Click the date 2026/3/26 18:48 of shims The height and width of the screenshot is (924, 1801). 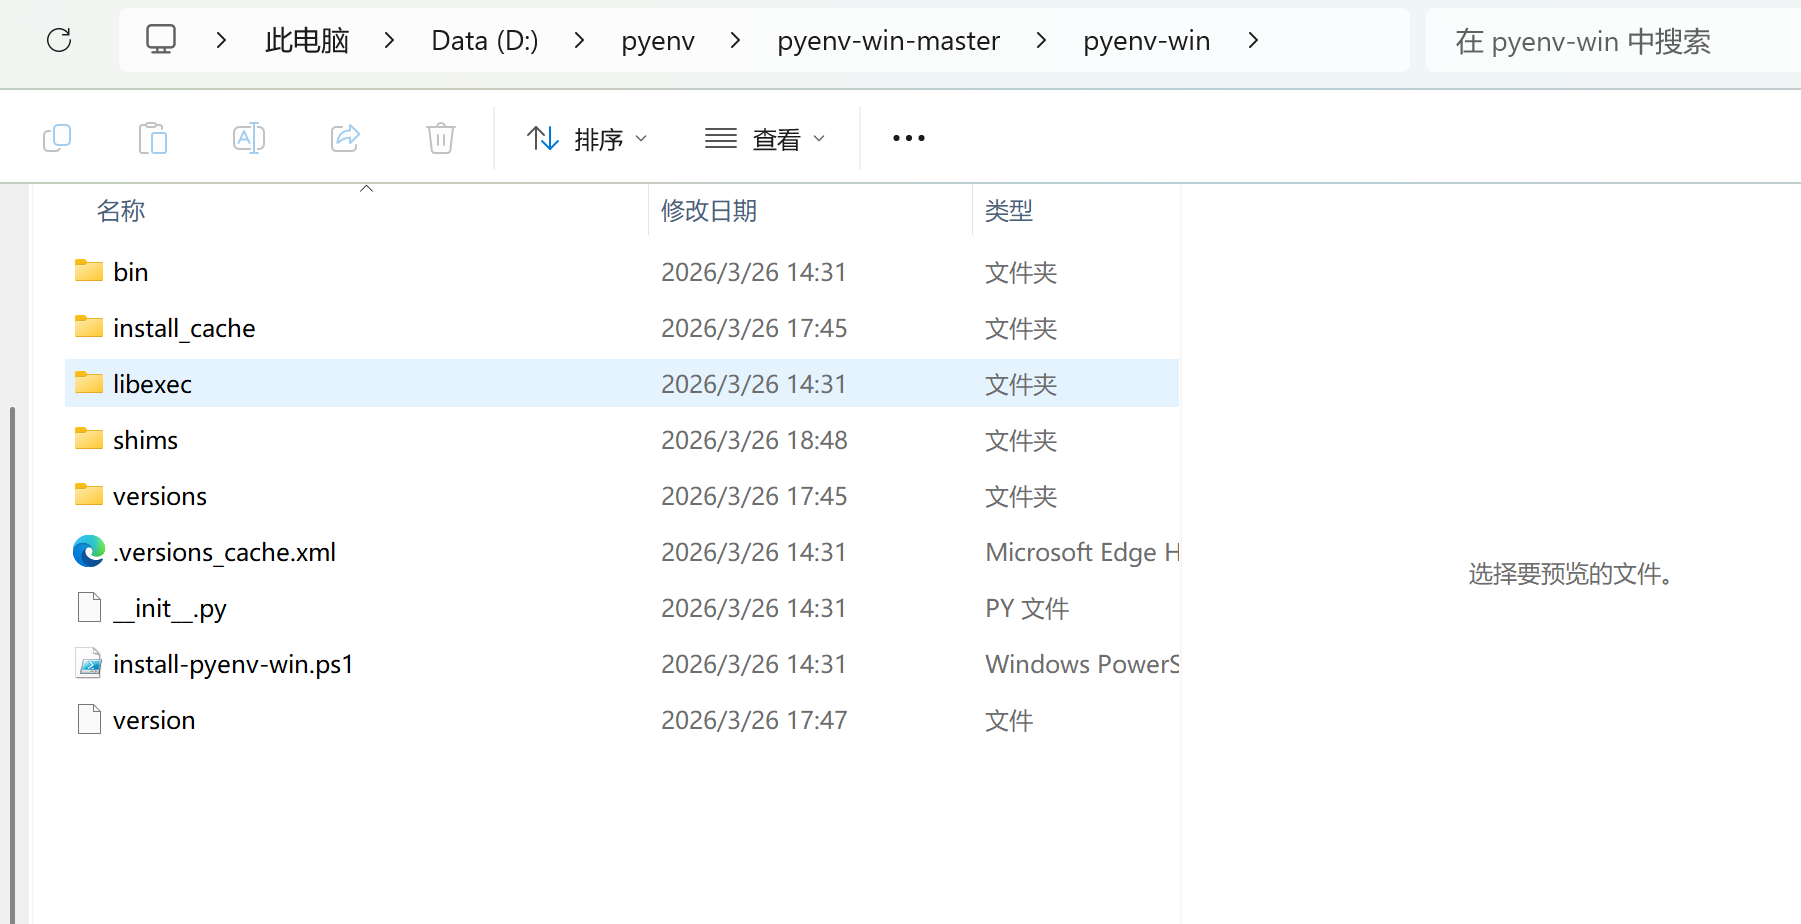(x=754, y=440)
